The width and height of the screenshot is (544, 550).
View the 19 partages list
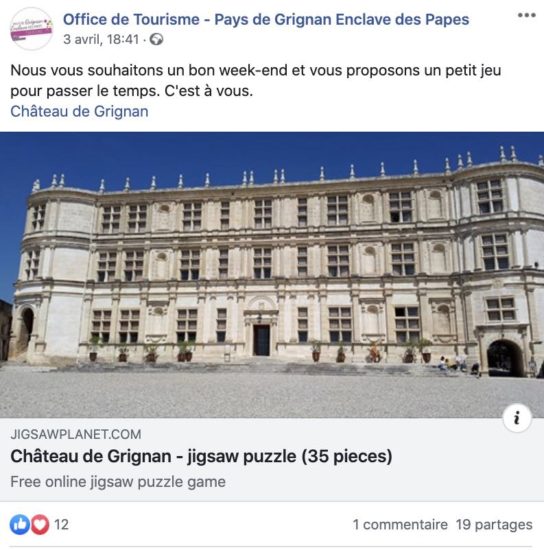tap(494, 525)
